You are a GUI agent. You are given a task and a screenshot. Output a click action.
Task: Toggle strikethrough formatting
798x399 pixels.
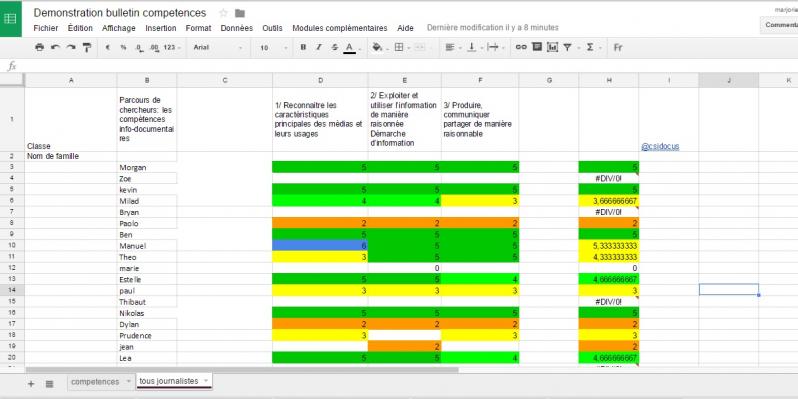pos(334,47)
